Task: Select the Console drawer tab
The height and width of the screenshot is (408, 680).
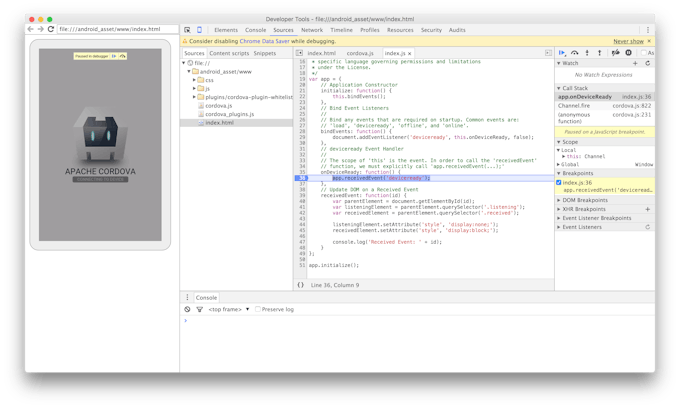Action: [206, 298]
